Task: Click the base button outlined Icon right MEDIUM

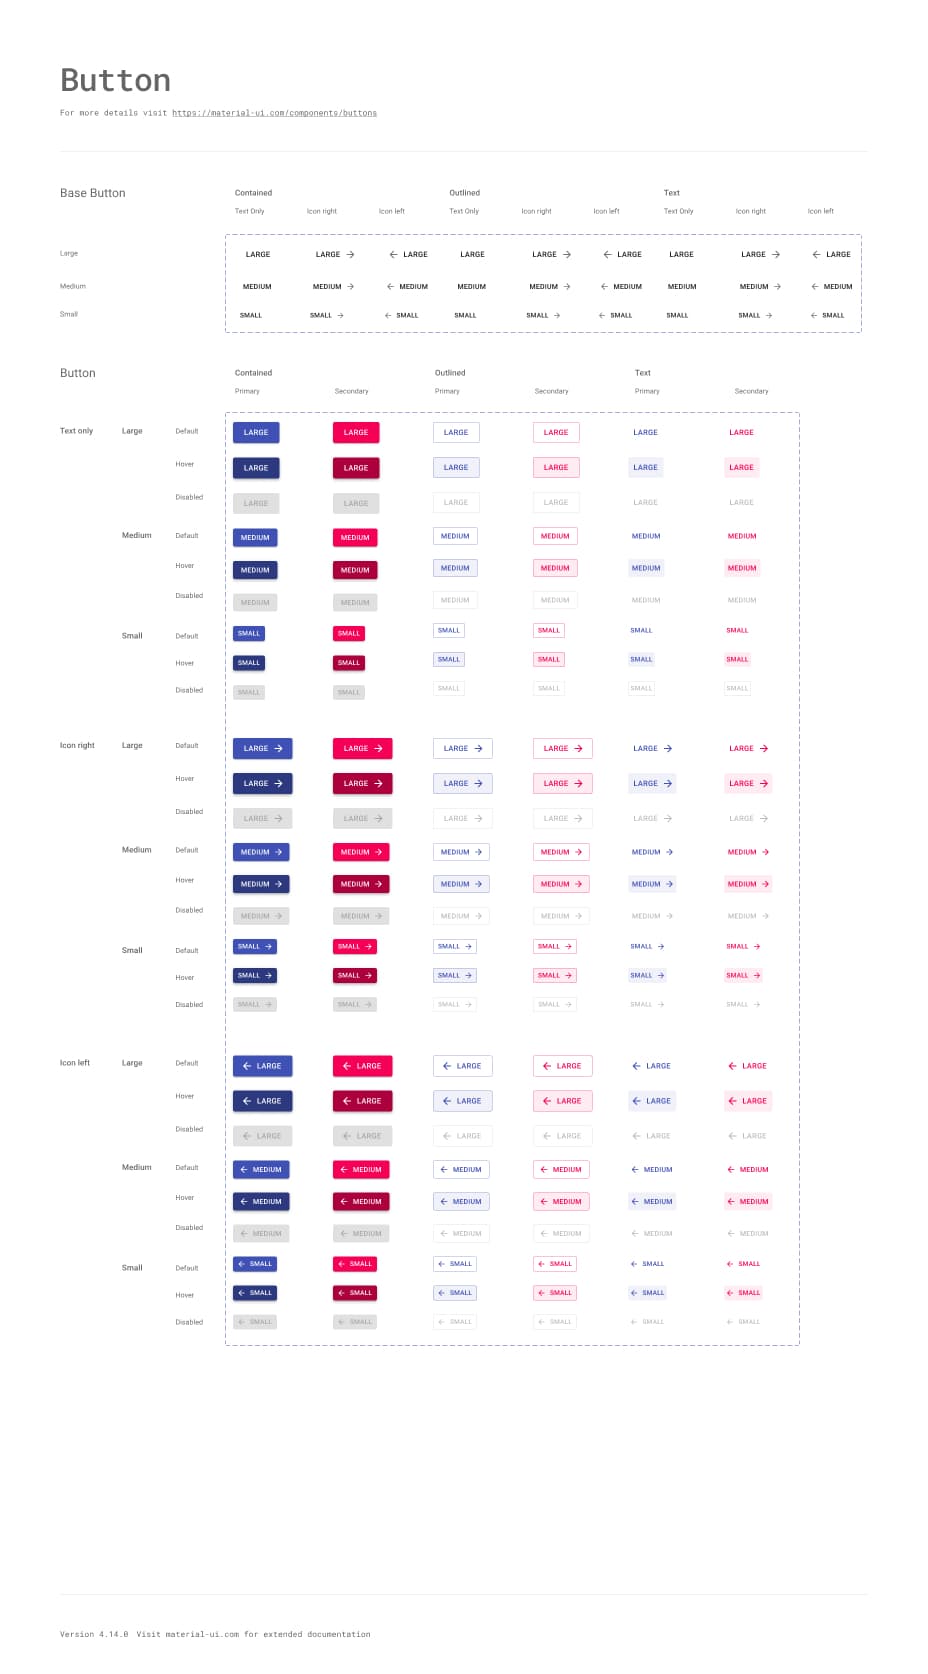Action: point(548,286)
